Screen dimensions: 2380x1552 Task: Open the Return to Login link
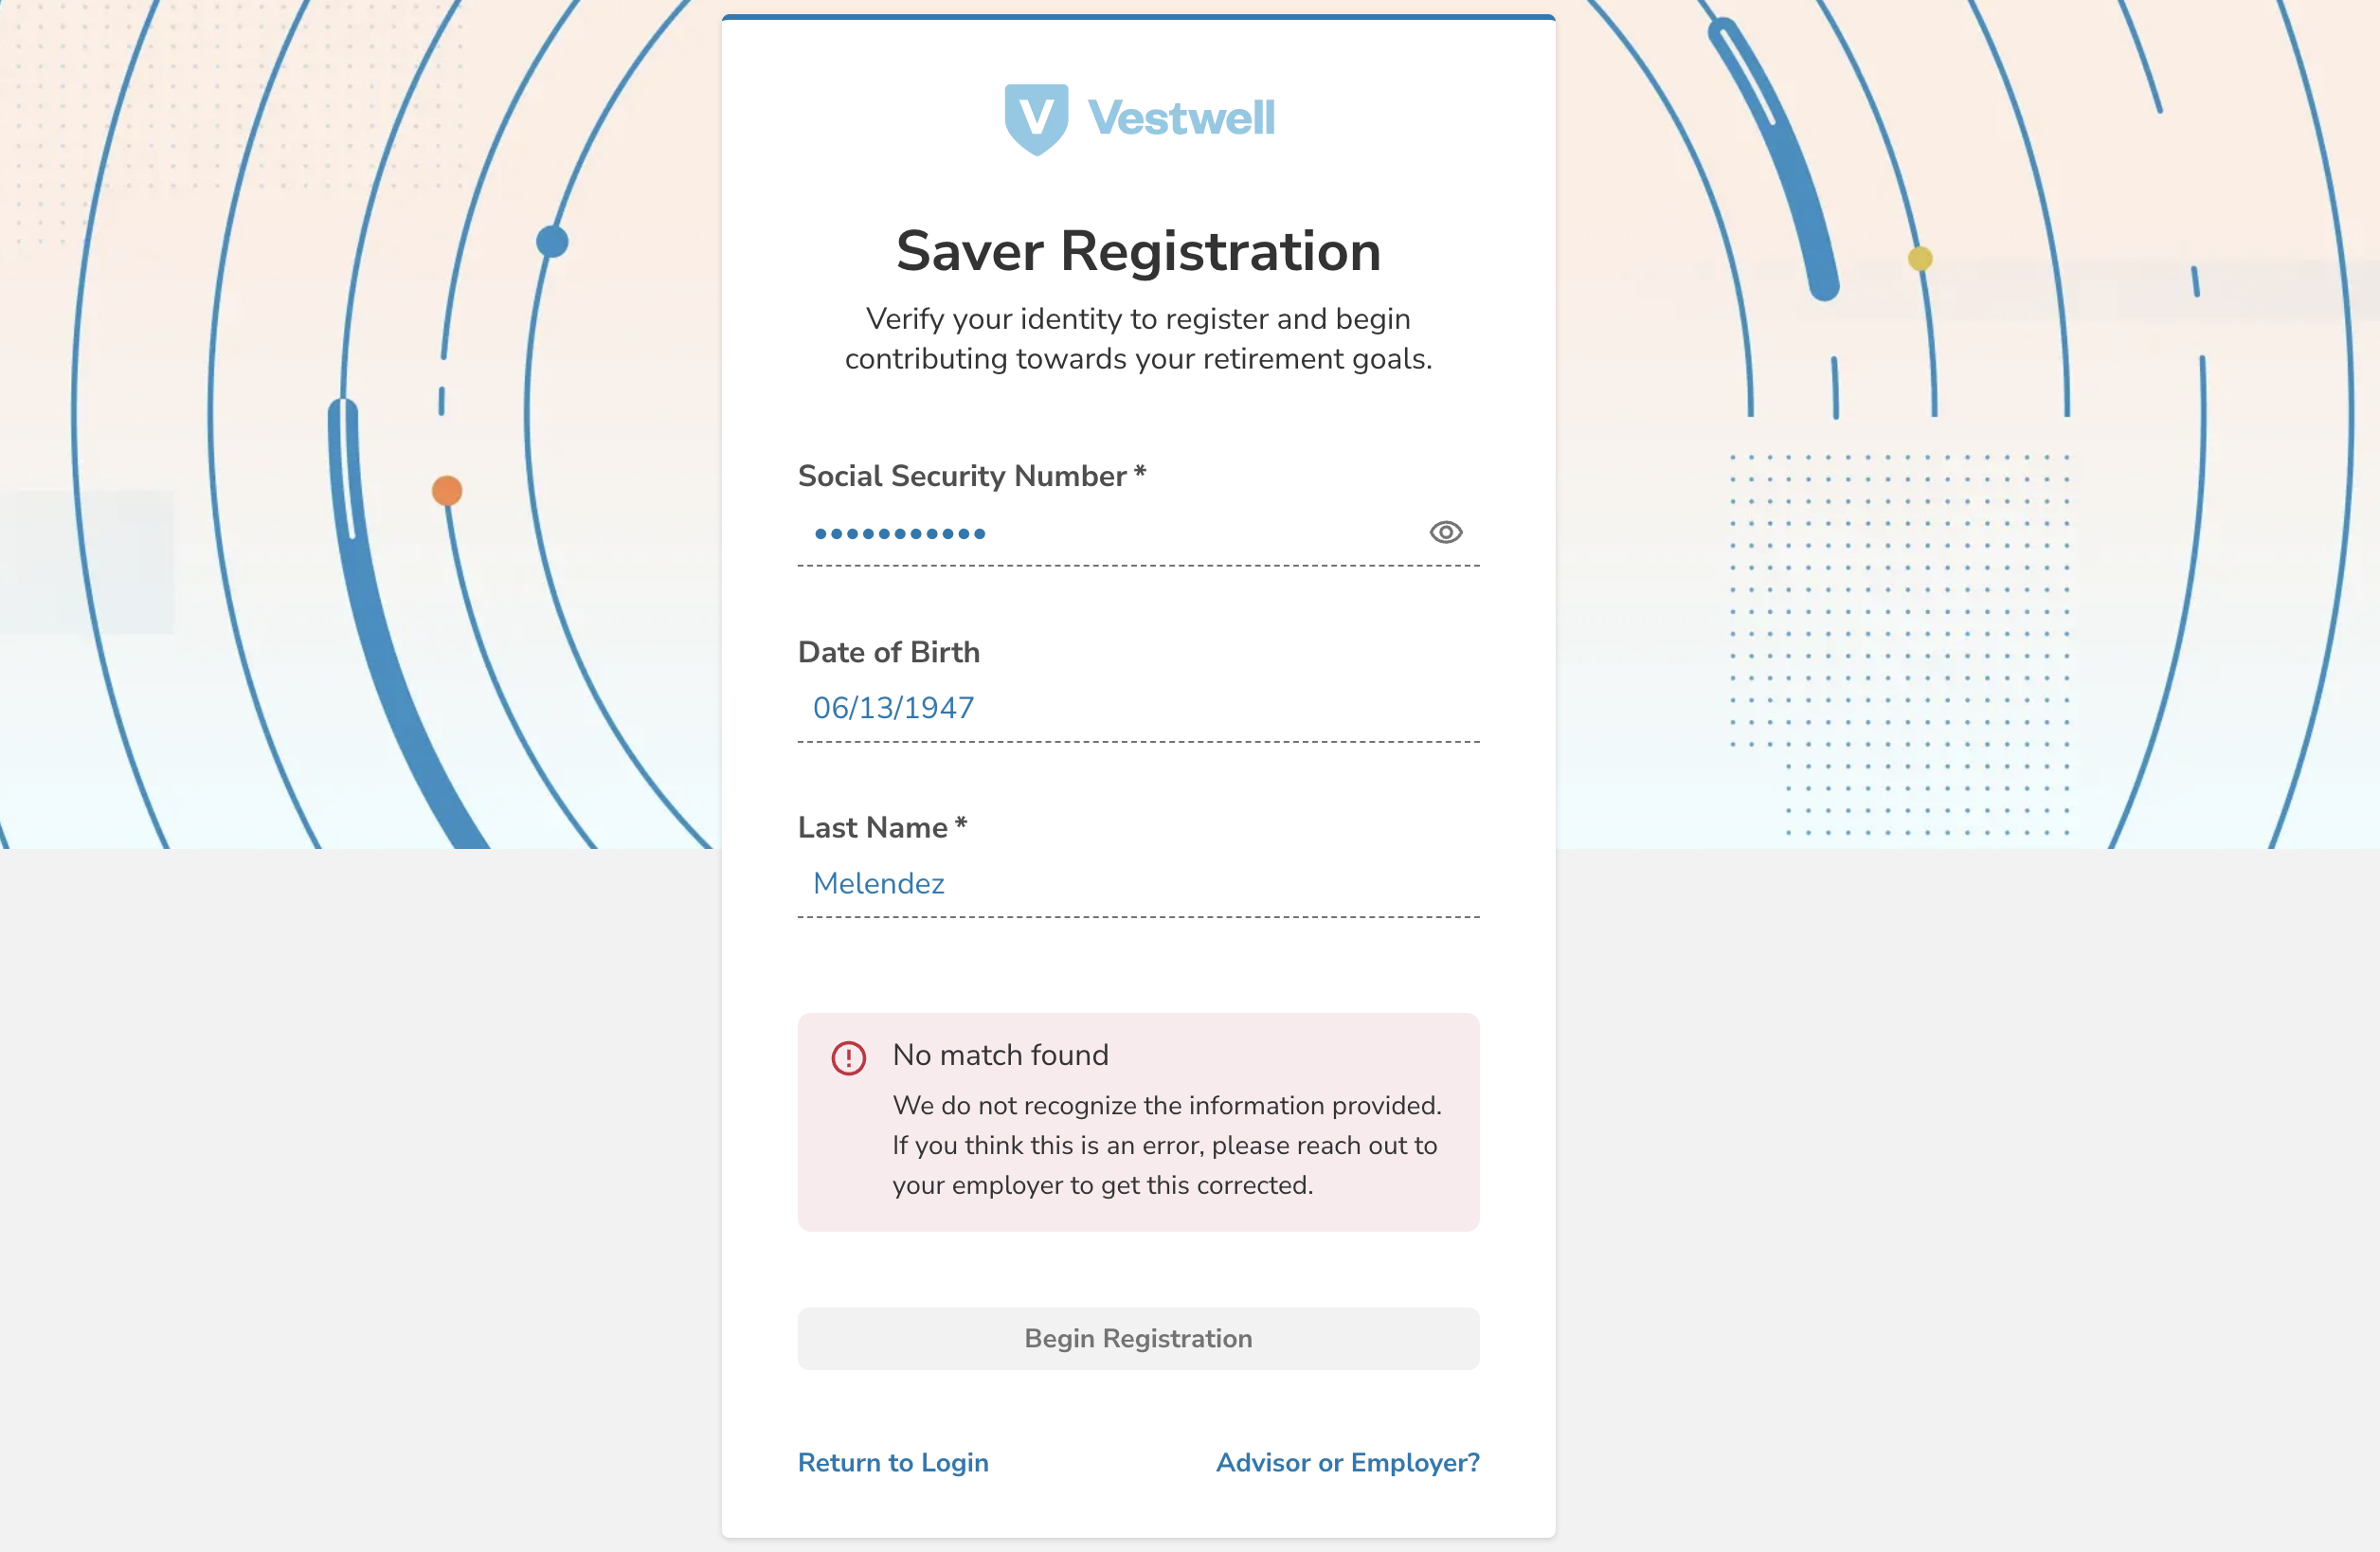[893, 1462]
